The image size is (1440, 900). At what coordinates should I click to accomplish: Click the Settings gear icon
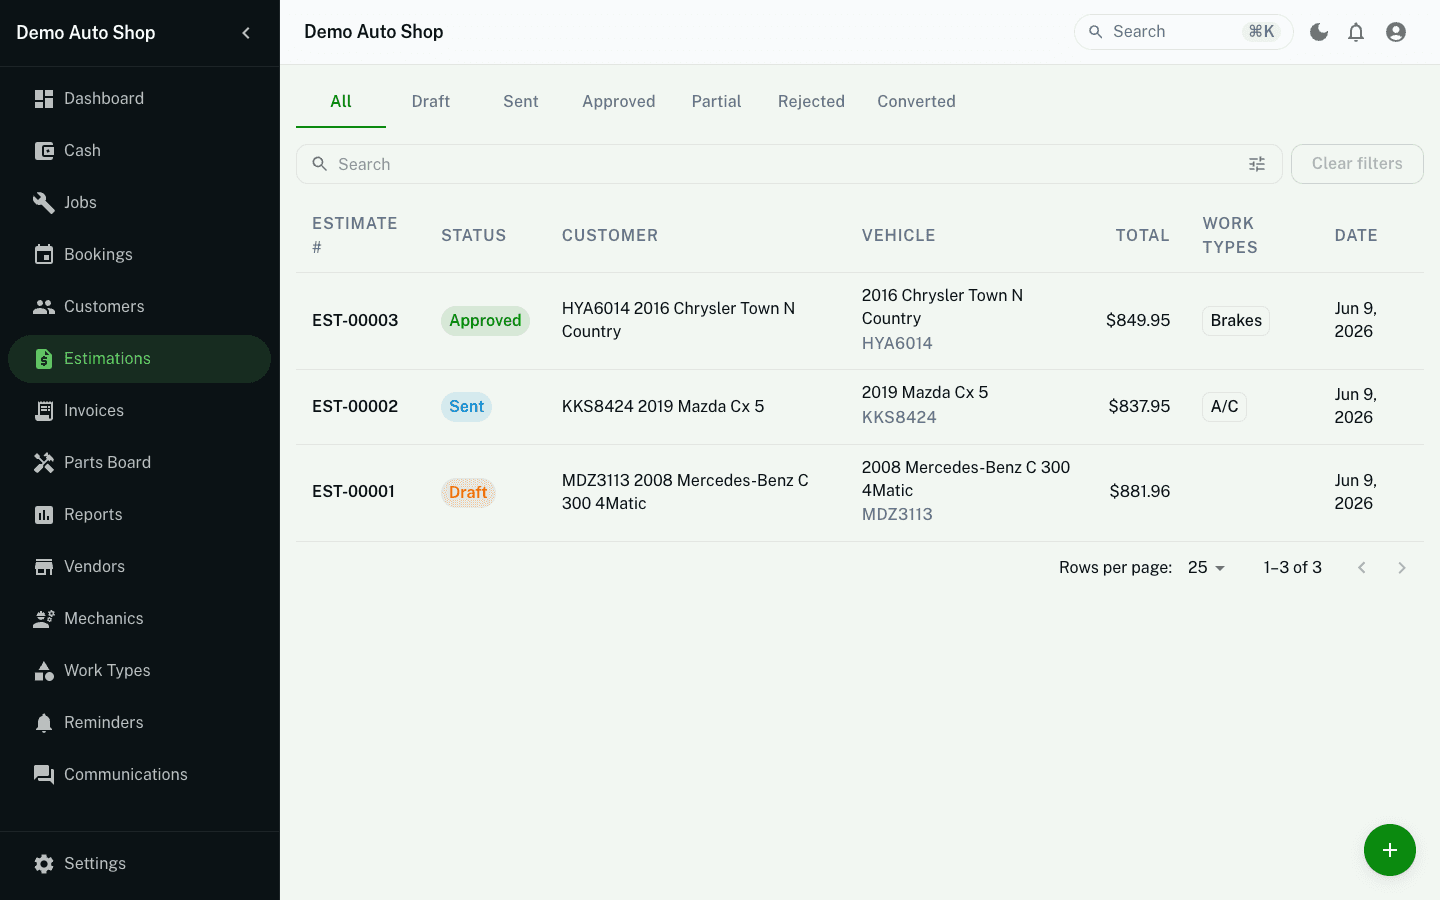pos(44,864)
